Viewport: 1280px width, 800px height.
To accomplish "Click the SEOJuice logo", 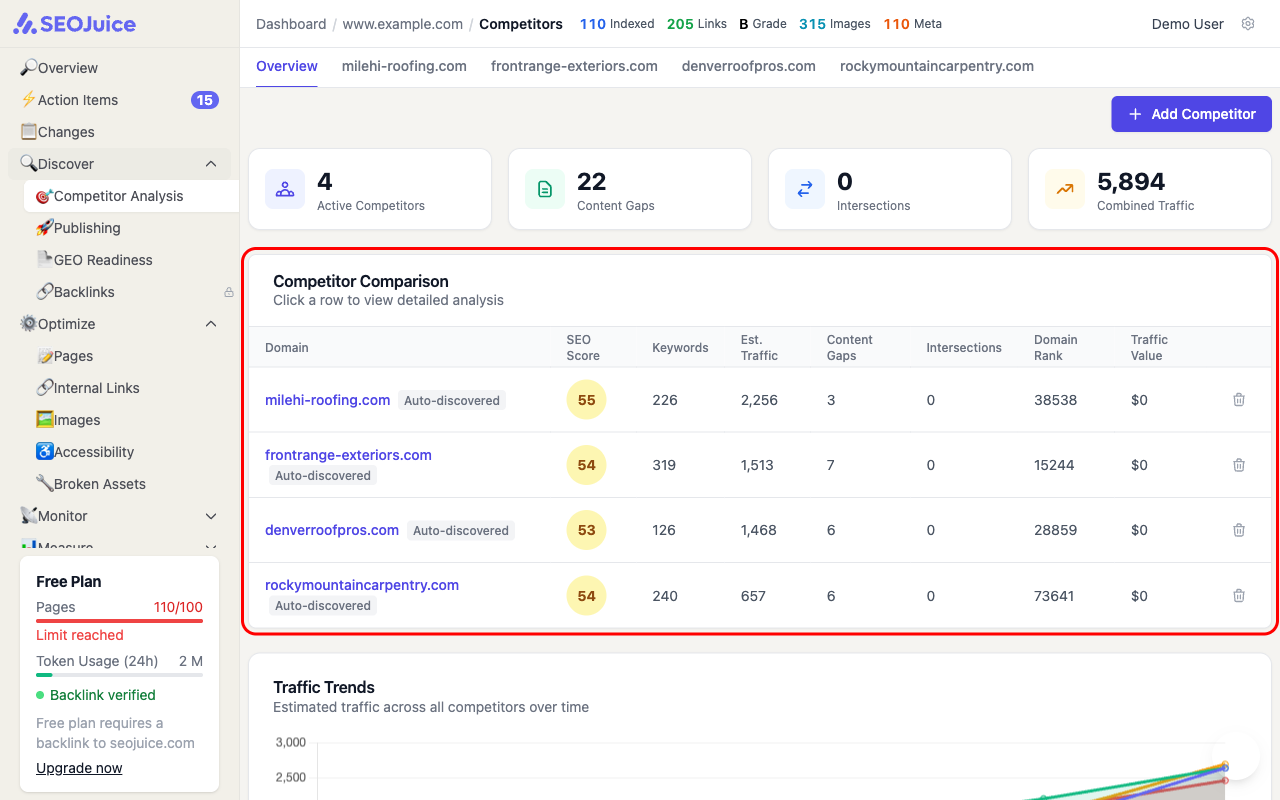I will [75, 24].
